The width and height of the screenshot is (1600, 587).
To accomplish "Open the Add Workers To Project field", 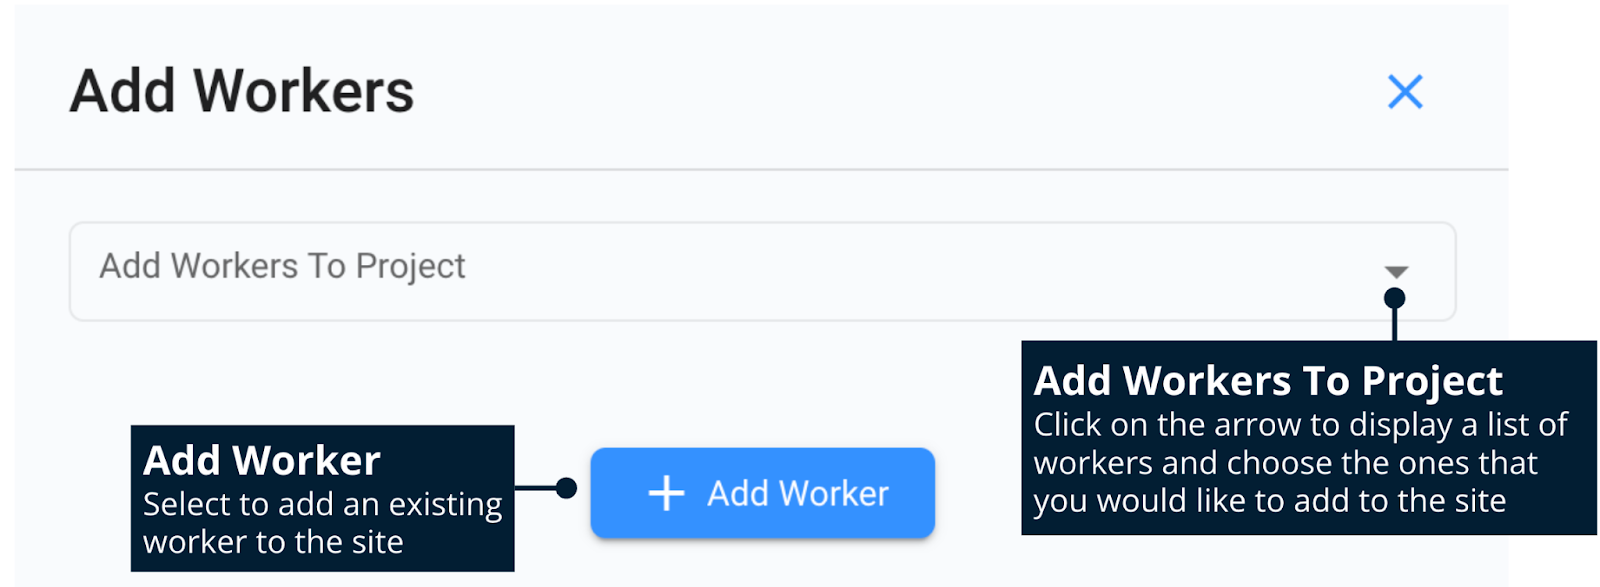I will (x=760, y=271).
